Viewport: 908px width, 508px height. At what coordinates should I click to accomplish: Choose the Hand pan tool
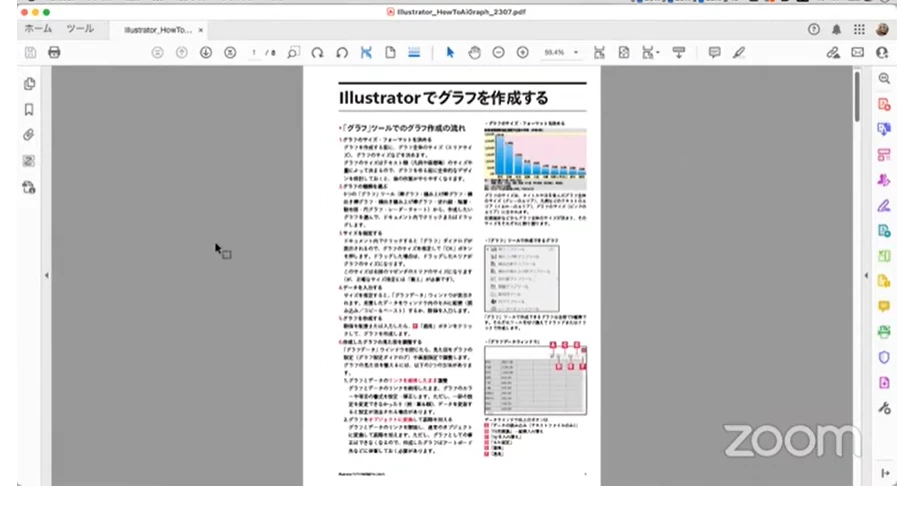pyautogui.click(x=474, y=53)
